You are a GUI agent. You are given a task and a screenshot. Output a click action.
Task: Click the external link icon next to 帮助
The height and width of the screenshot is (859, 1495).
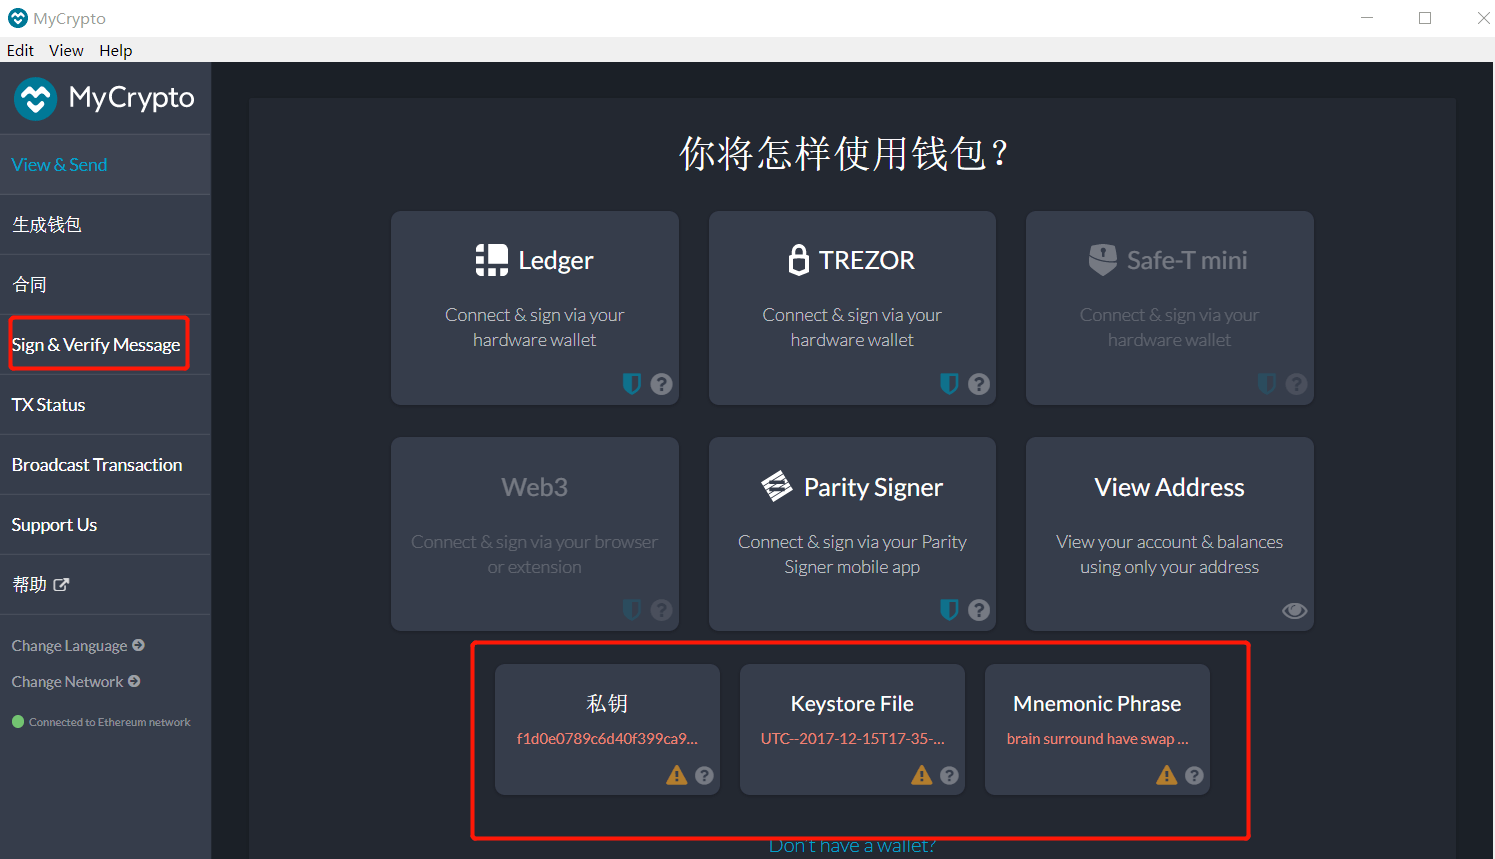(62, 584)
